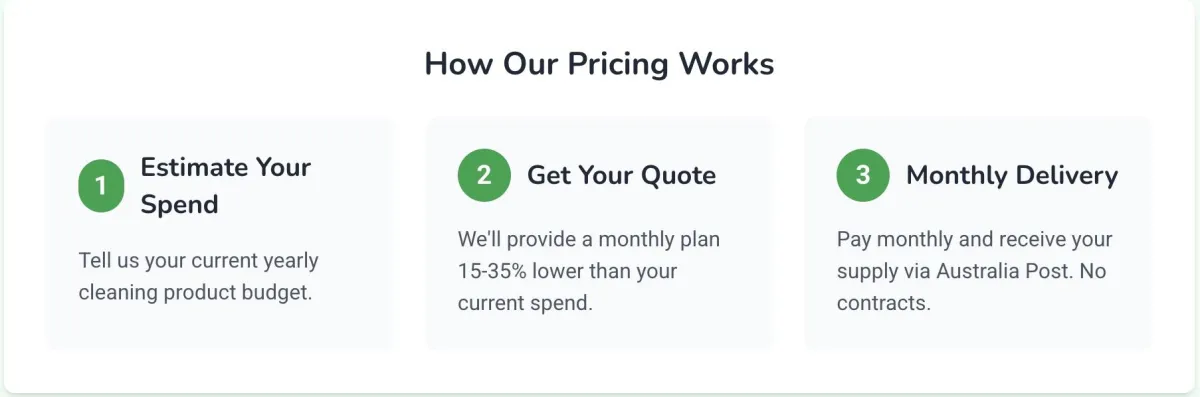Image resolution: width=1200 pixels, height=397 pixels.
Task: Click the word "Delivery" in the third card title
Action: pos(1064,175)
